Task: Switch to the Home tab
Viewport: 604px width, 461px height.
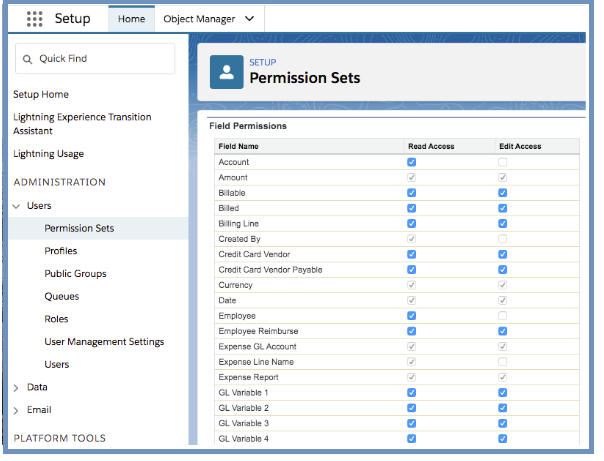Action: (x=133, y=19)
